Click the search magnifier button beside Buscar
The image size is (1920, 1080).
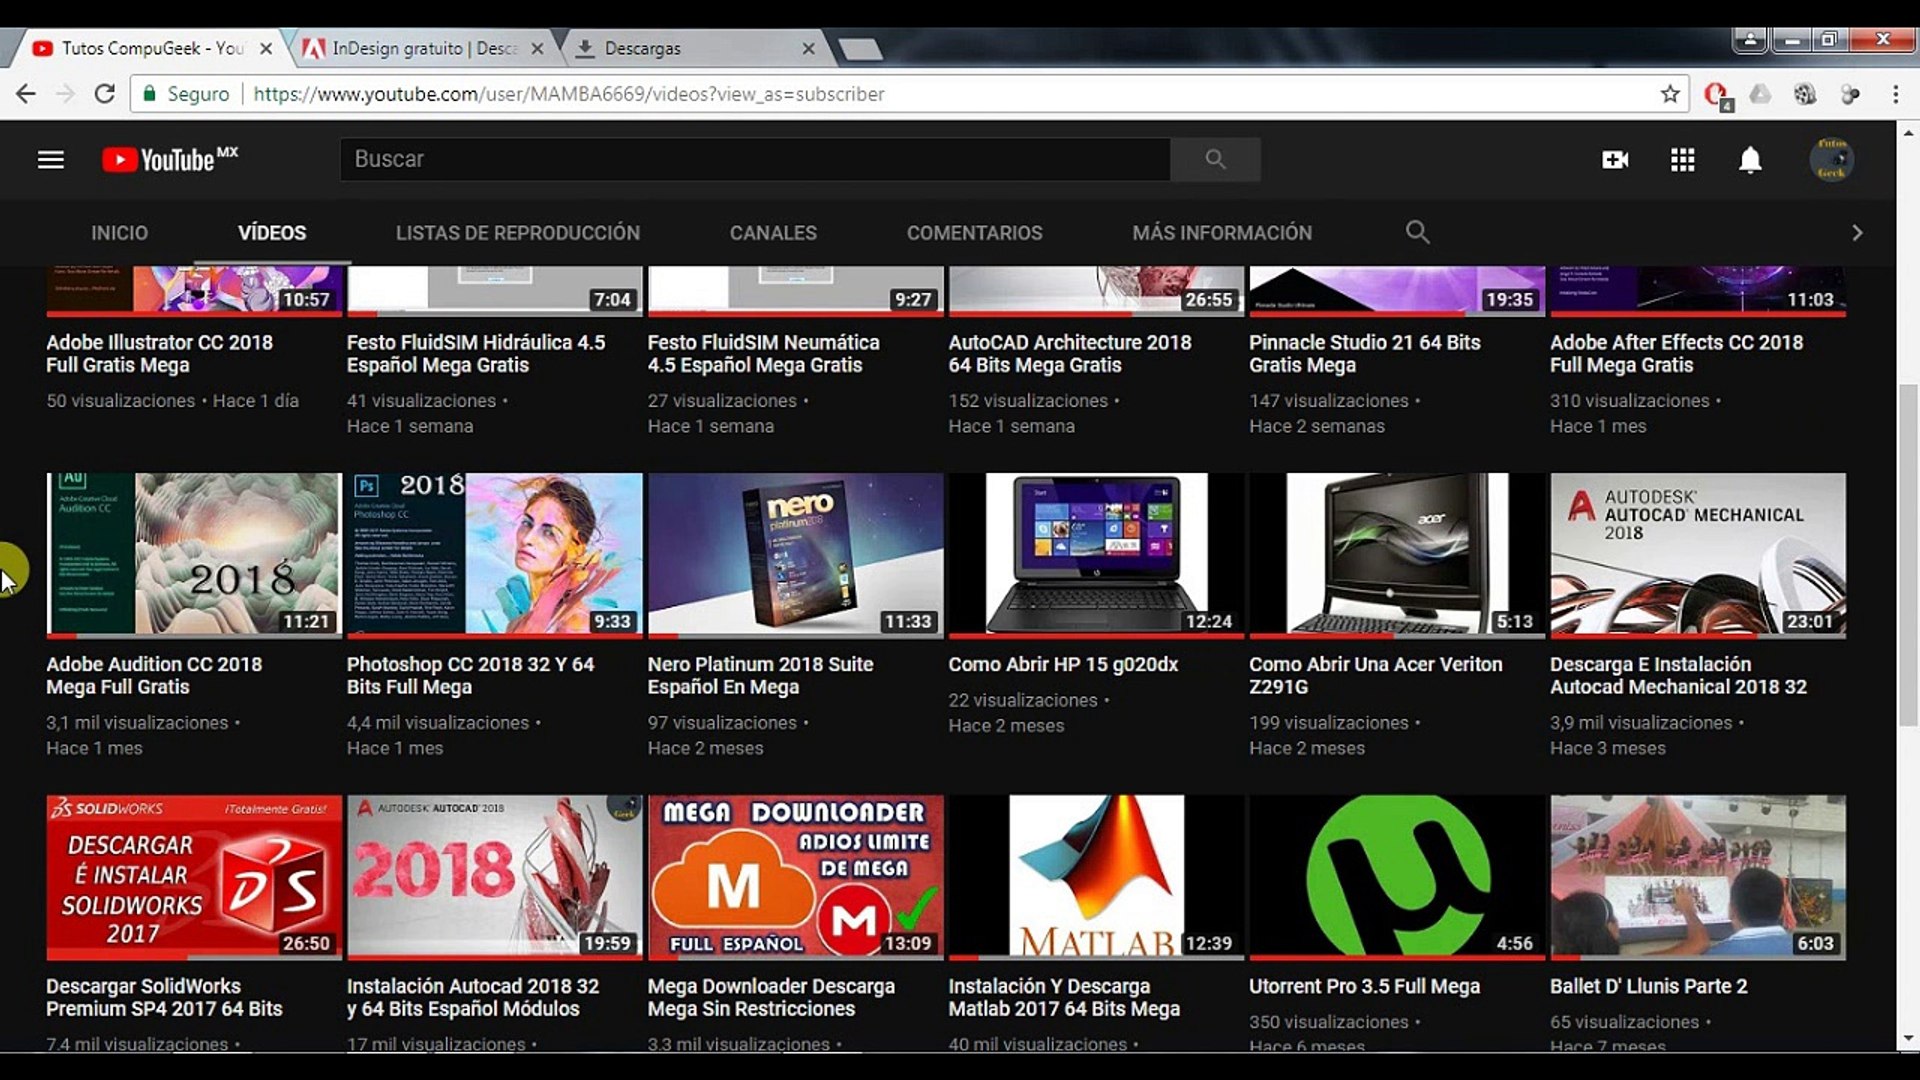[x=1215, y=159]
